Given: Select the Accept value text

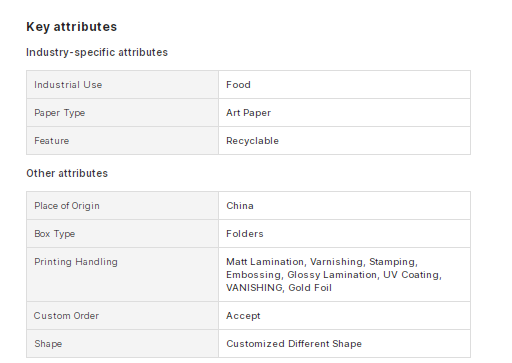Looking at the screenshot, I should [x=243, y=316].
